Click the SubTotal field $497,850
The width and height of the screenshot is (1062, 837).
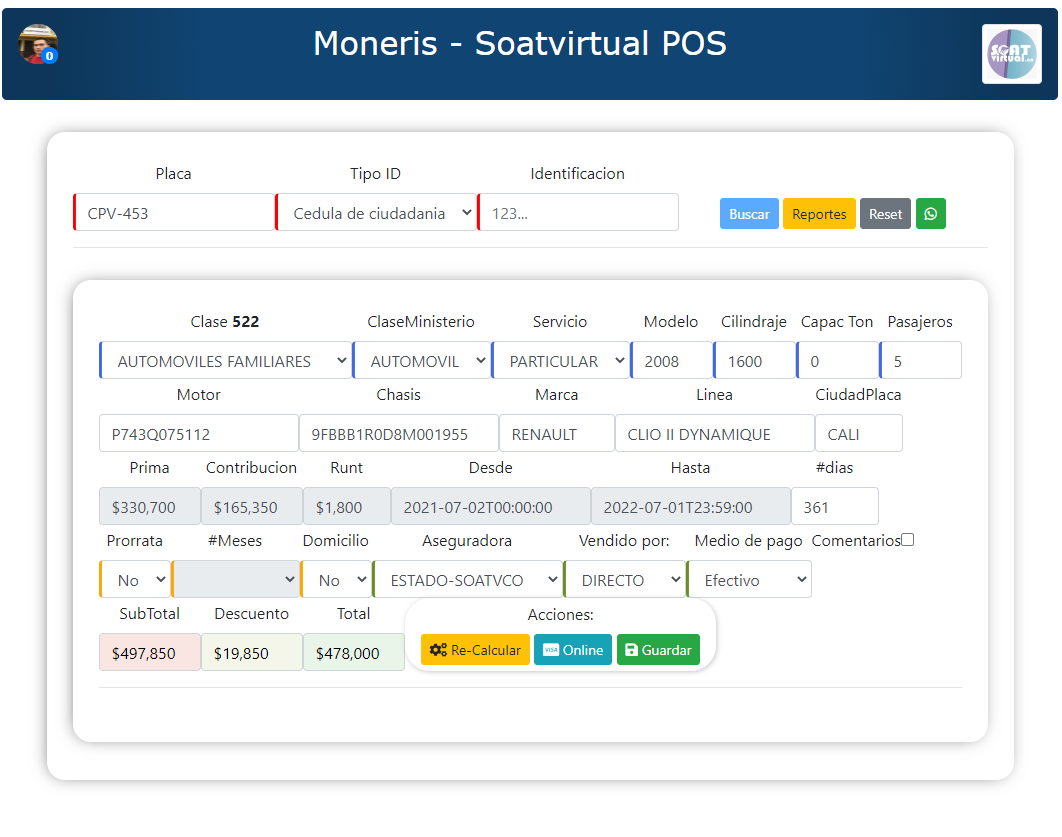(x=150, y=653)
